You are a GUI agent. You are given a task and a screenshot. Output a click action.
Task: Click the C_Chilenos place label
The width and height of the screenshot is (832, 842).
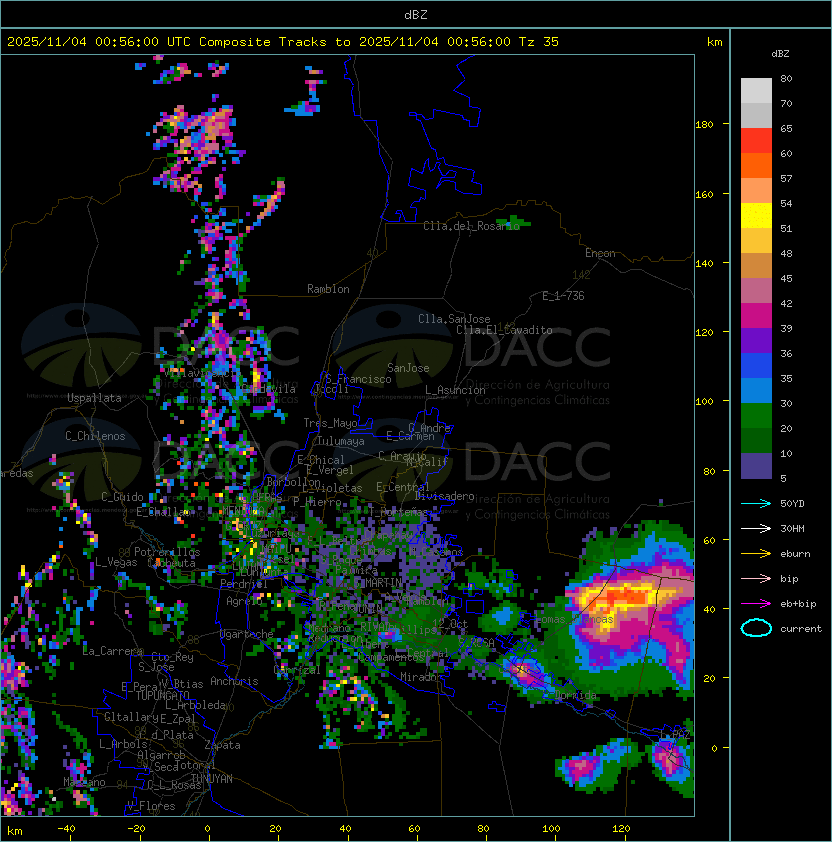(95, 436)
